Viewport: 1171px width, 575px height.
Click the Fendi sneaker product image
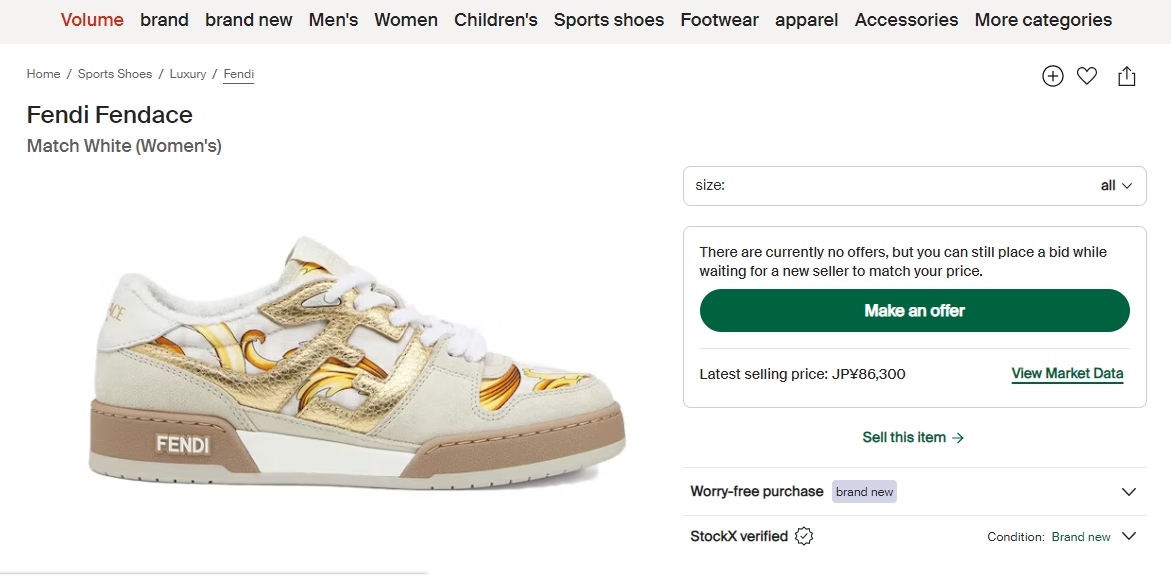point(357,365)
